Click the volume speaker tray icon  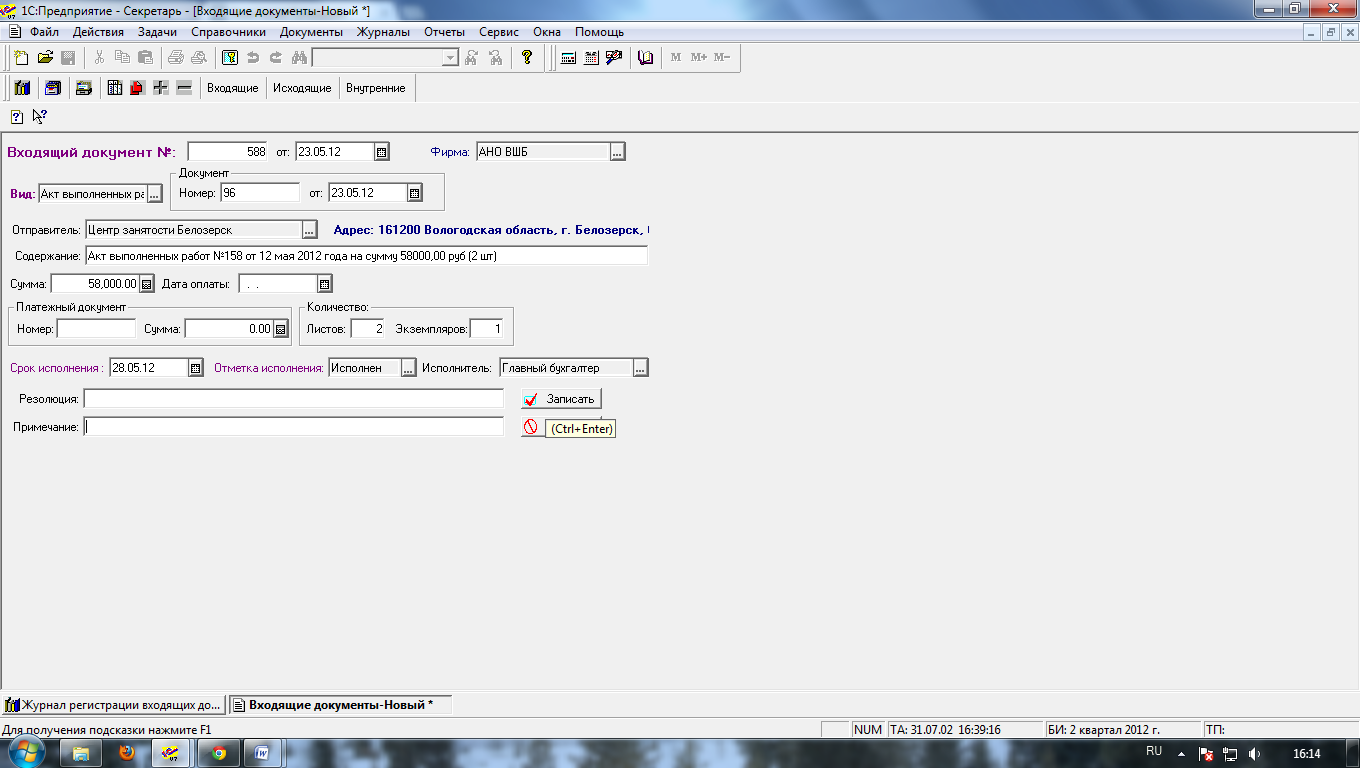point(1254,754)
